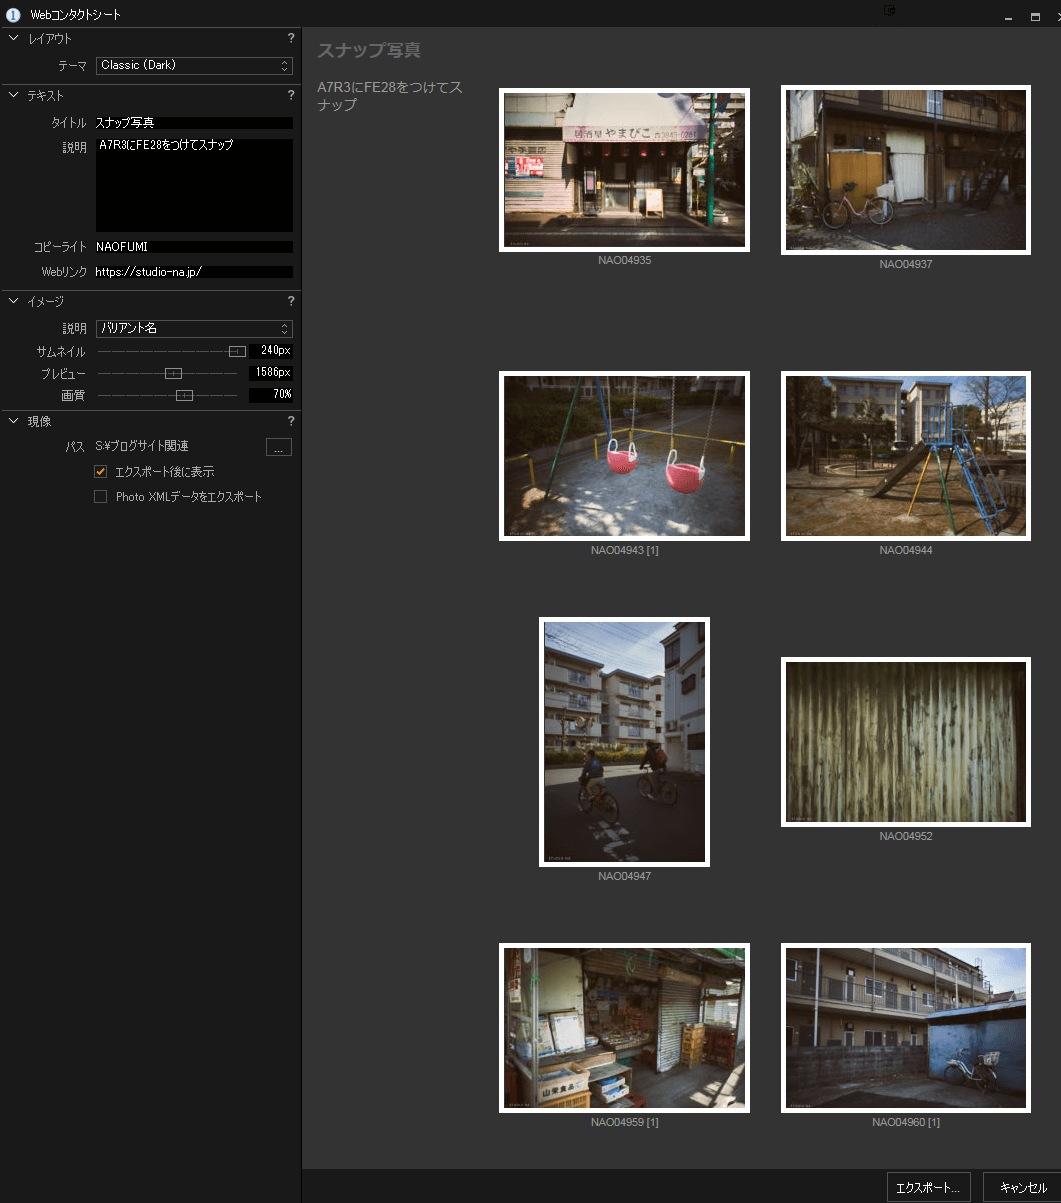Click browse path button with ellipsis
Screen dimensions: 1061x1203
(x=279, y=447)
